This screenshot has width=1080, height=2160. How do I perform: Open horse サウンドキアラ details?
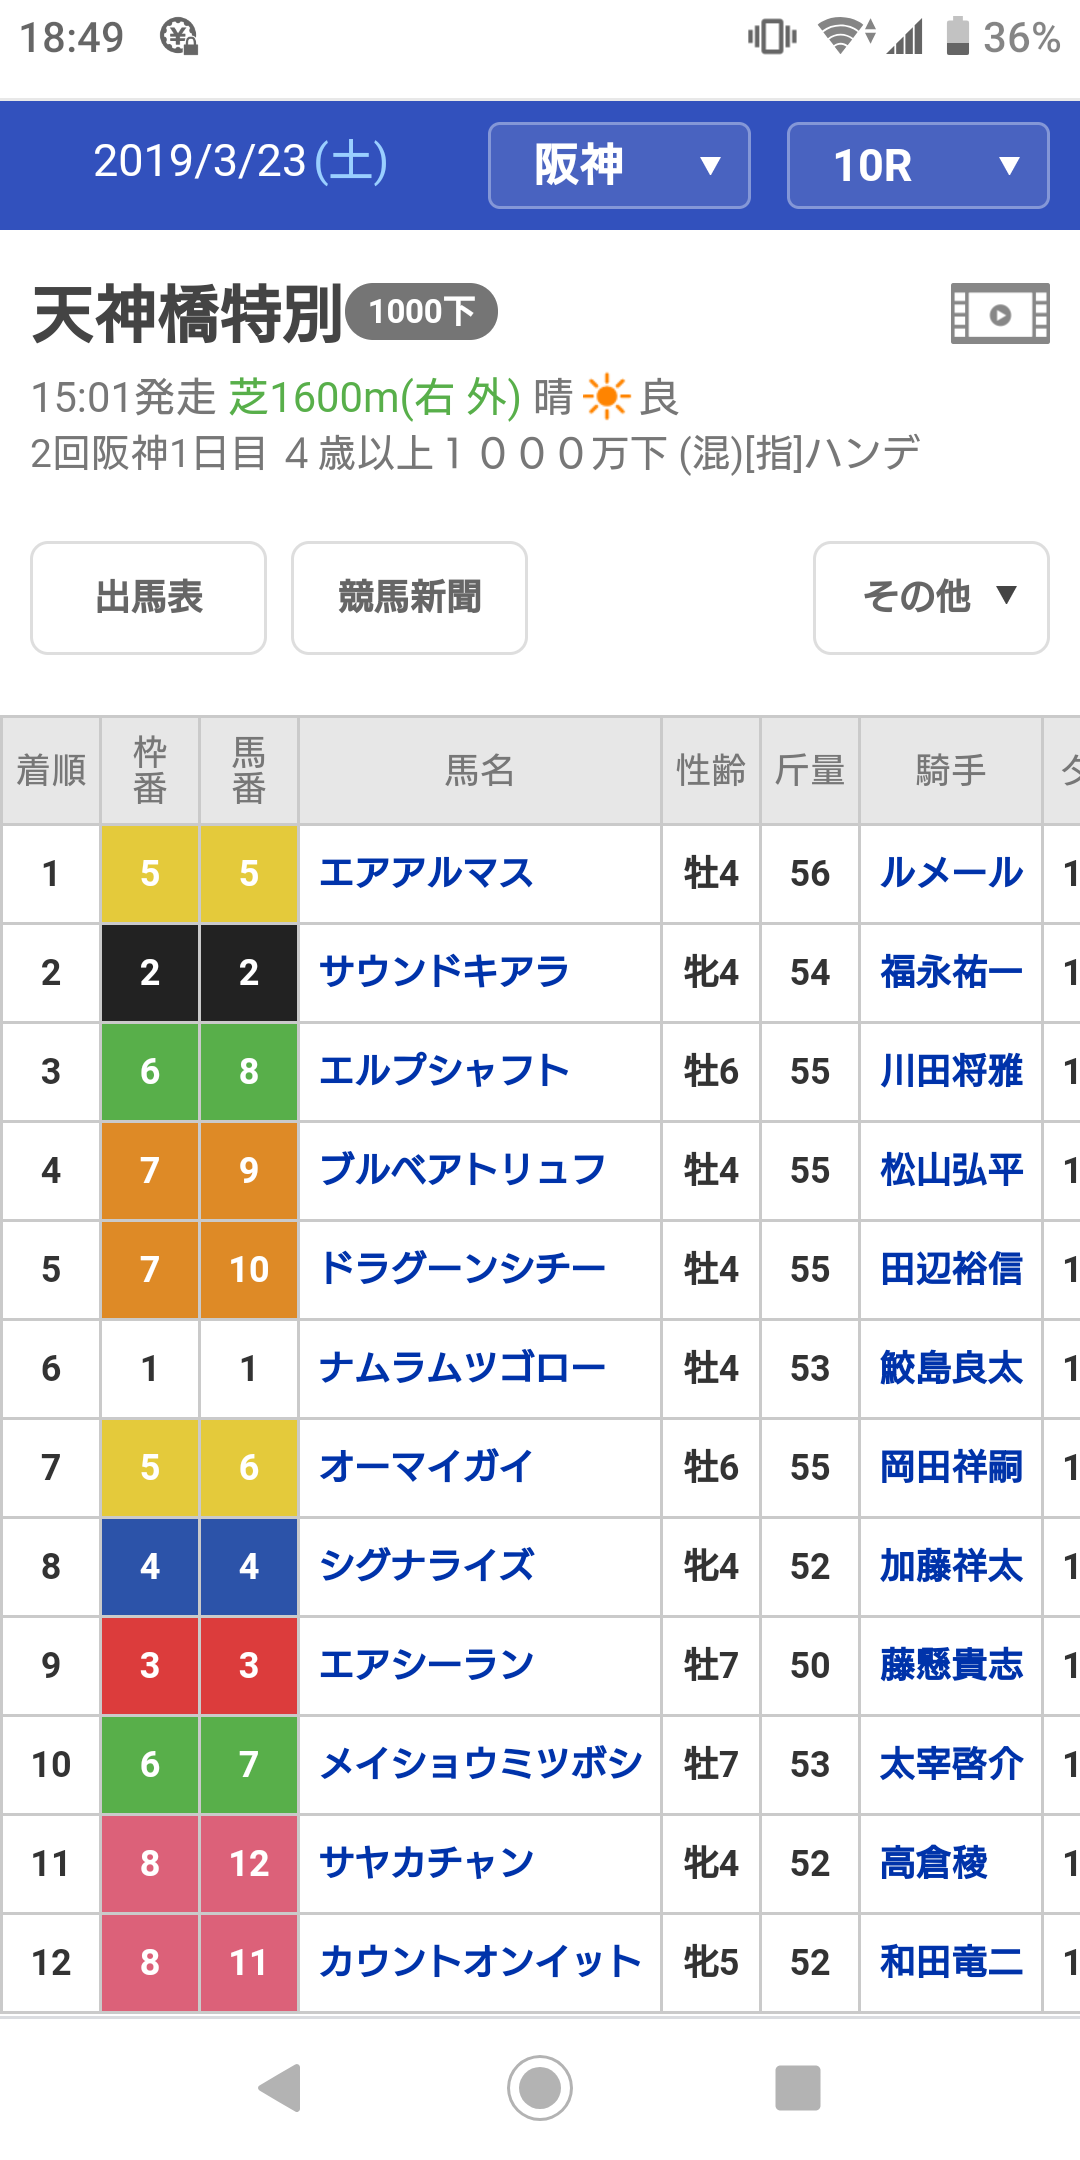444,972
